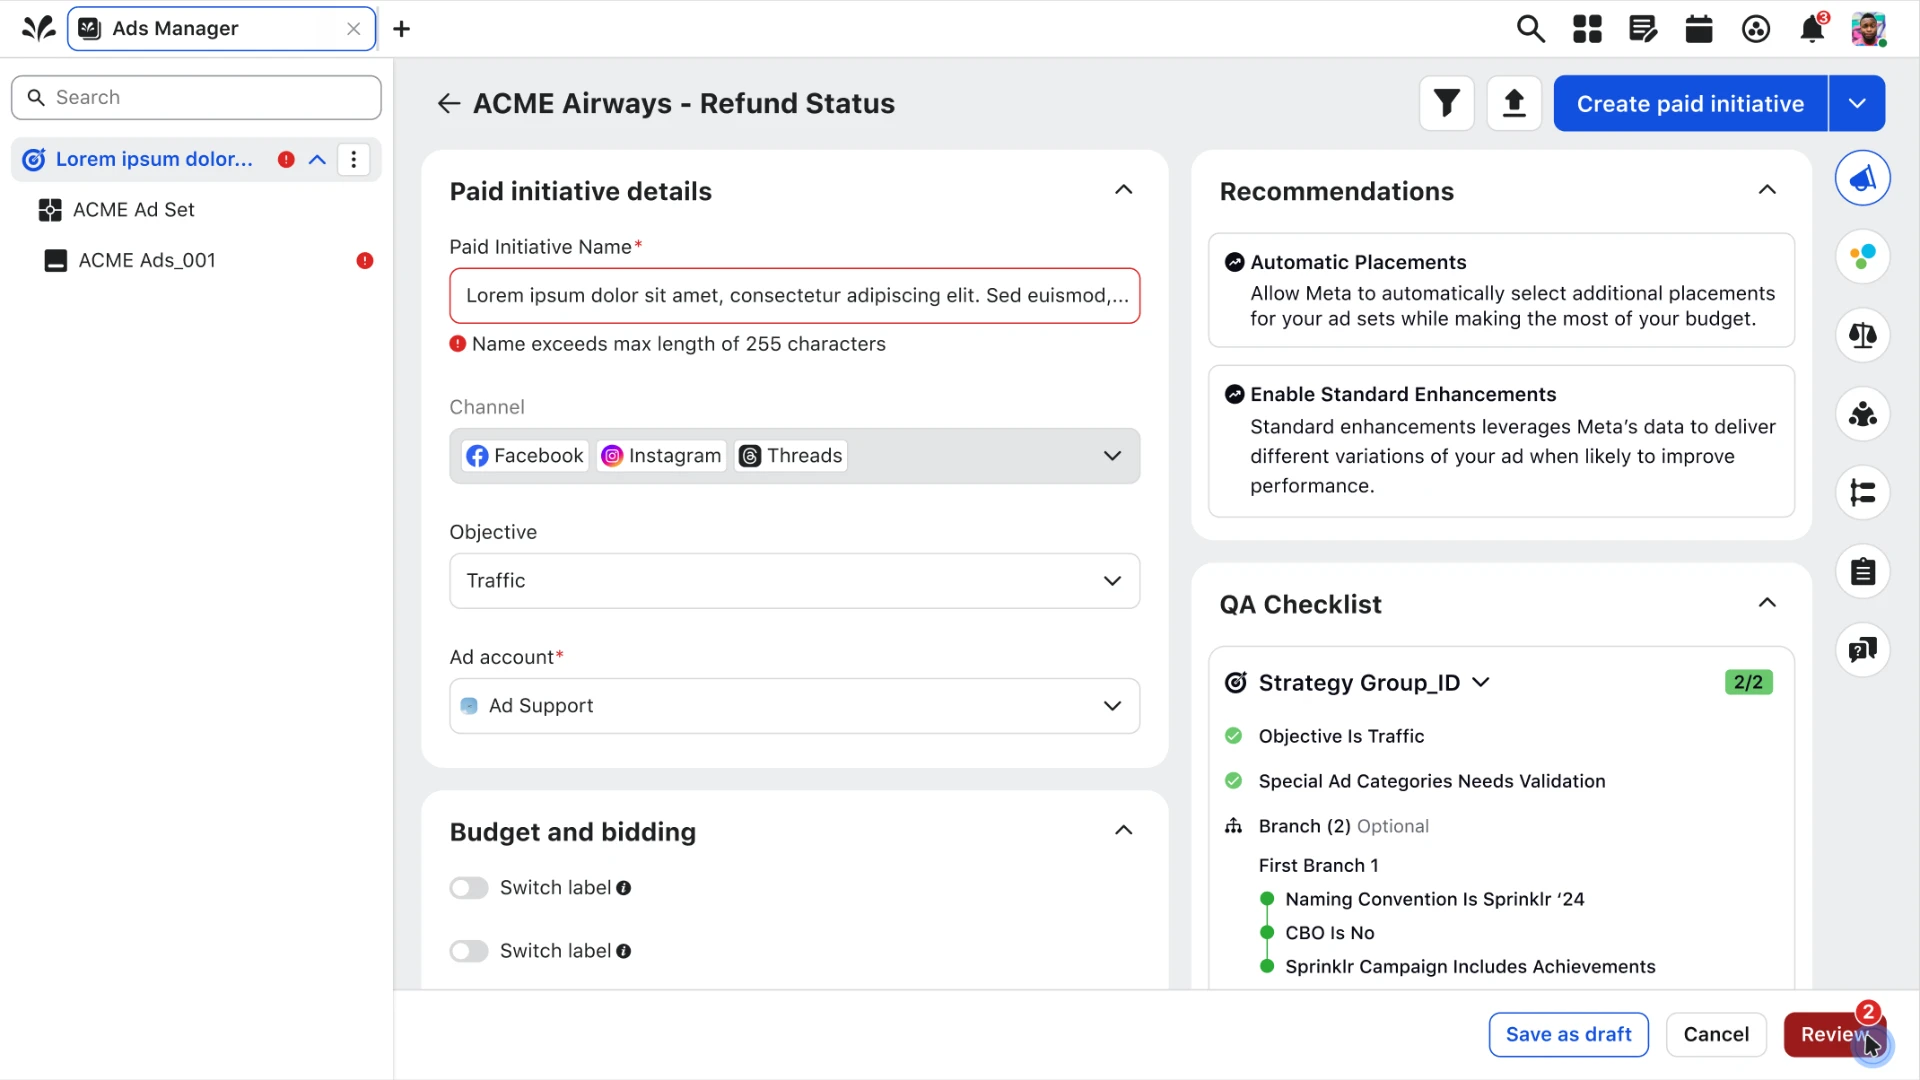The height and width of the screenshot is (1080, 1920).
Task: Open the megaphone panel in right rail
Action: 1862,178
